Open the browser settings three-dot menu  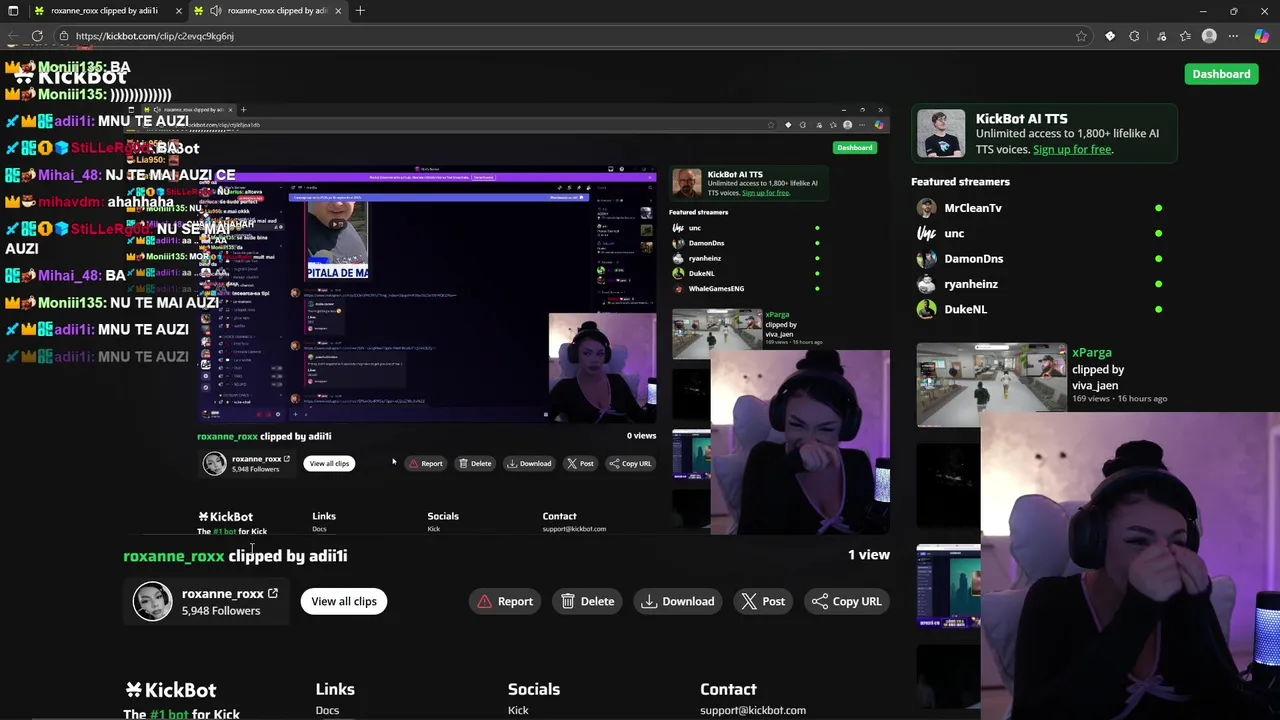point(1233,36)
